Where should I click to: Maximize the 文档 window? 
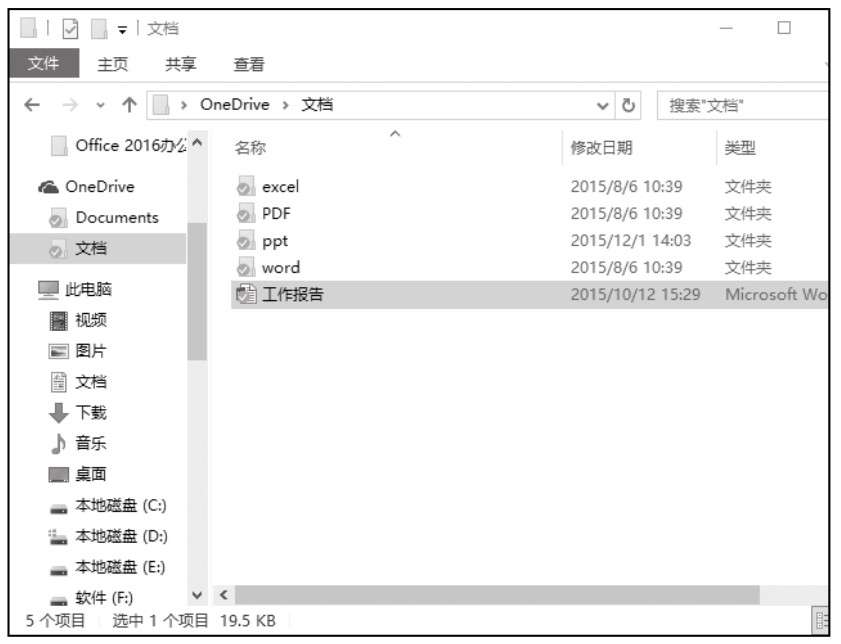(784, 28)
